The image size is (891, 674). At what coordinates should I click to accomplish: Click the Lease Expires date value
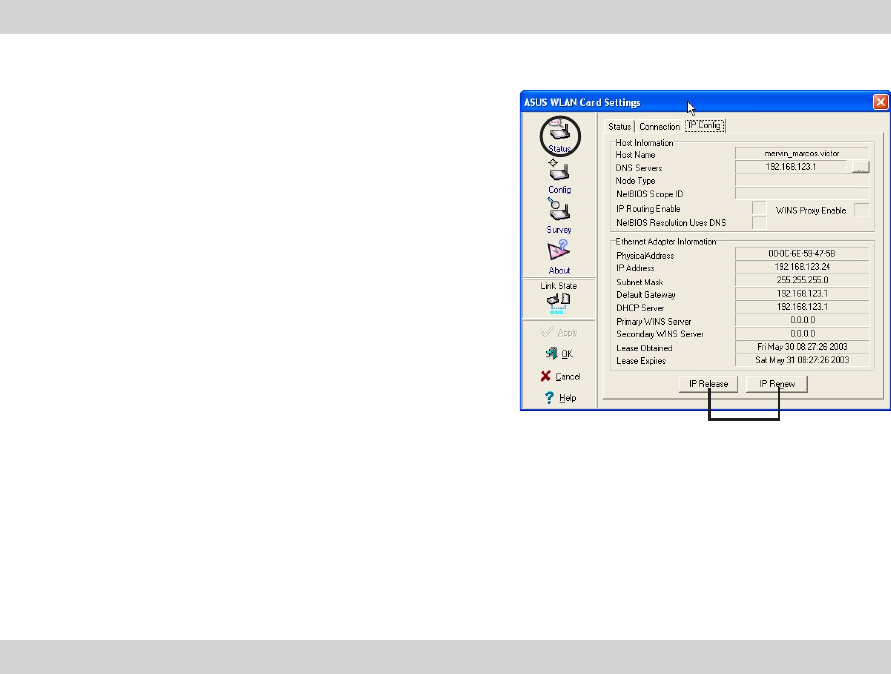[802, 360]
